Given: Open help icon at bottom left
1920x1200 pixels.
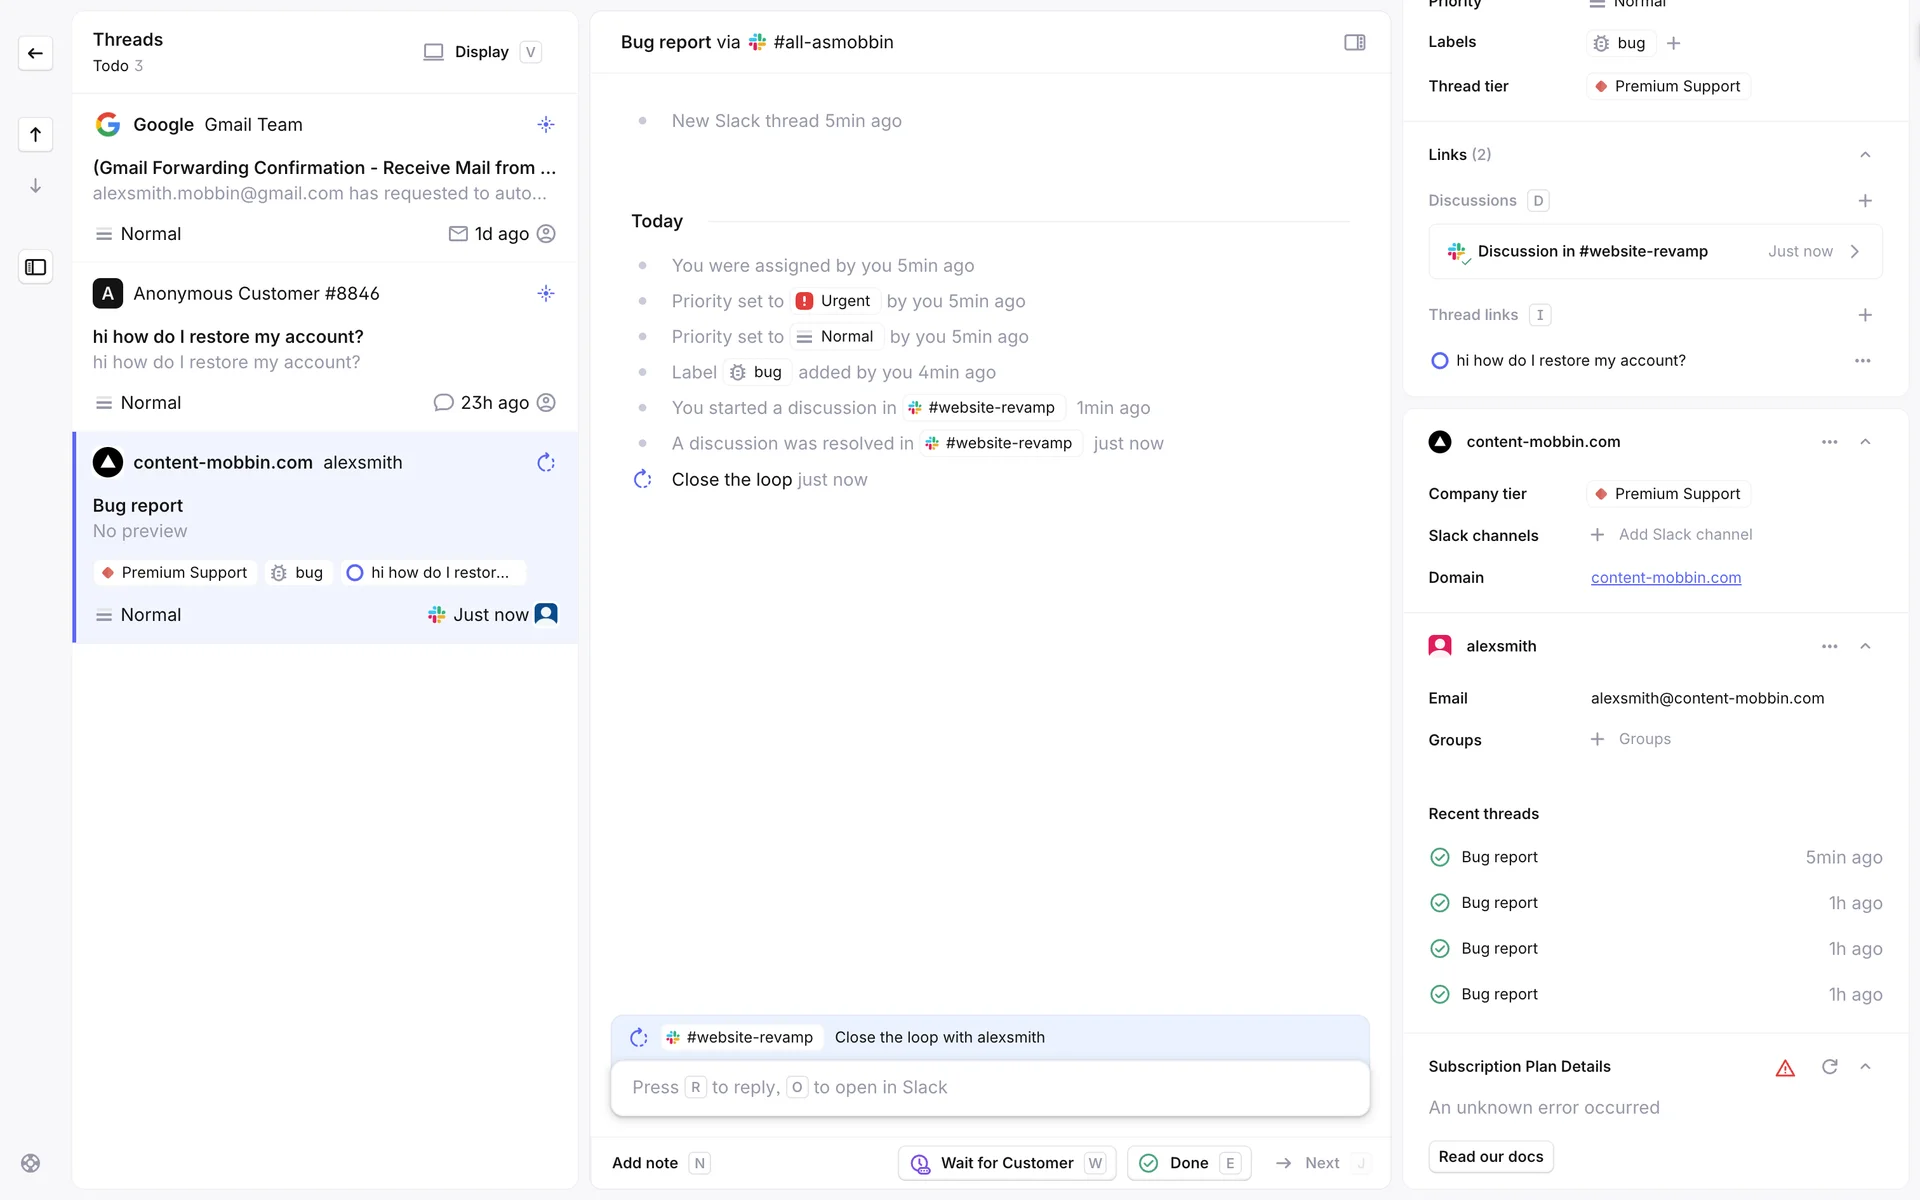Looking at the screenshot, I should point(31,1163).
